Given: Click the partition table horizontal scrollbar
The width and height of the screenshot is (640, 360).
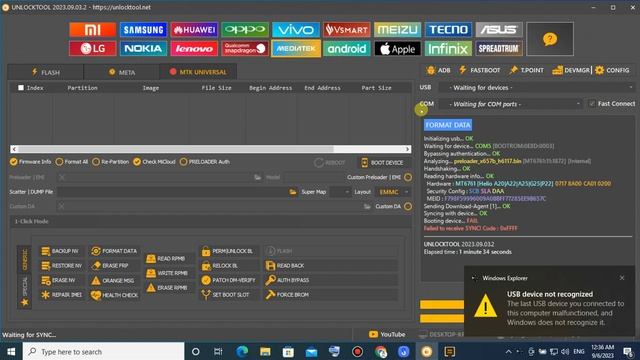Looking at the screenshot, I should click(176, 149).
